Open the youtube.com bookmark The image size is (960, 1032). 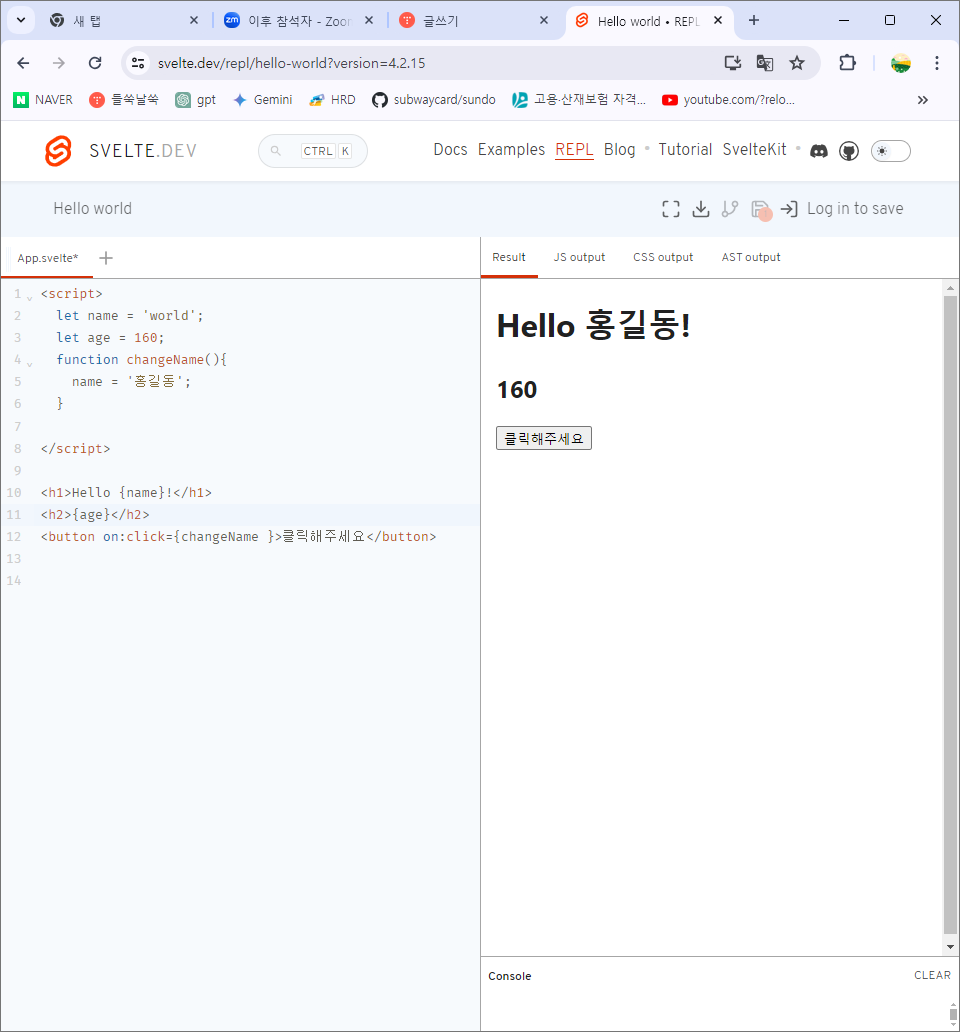[x=728, y=100]
